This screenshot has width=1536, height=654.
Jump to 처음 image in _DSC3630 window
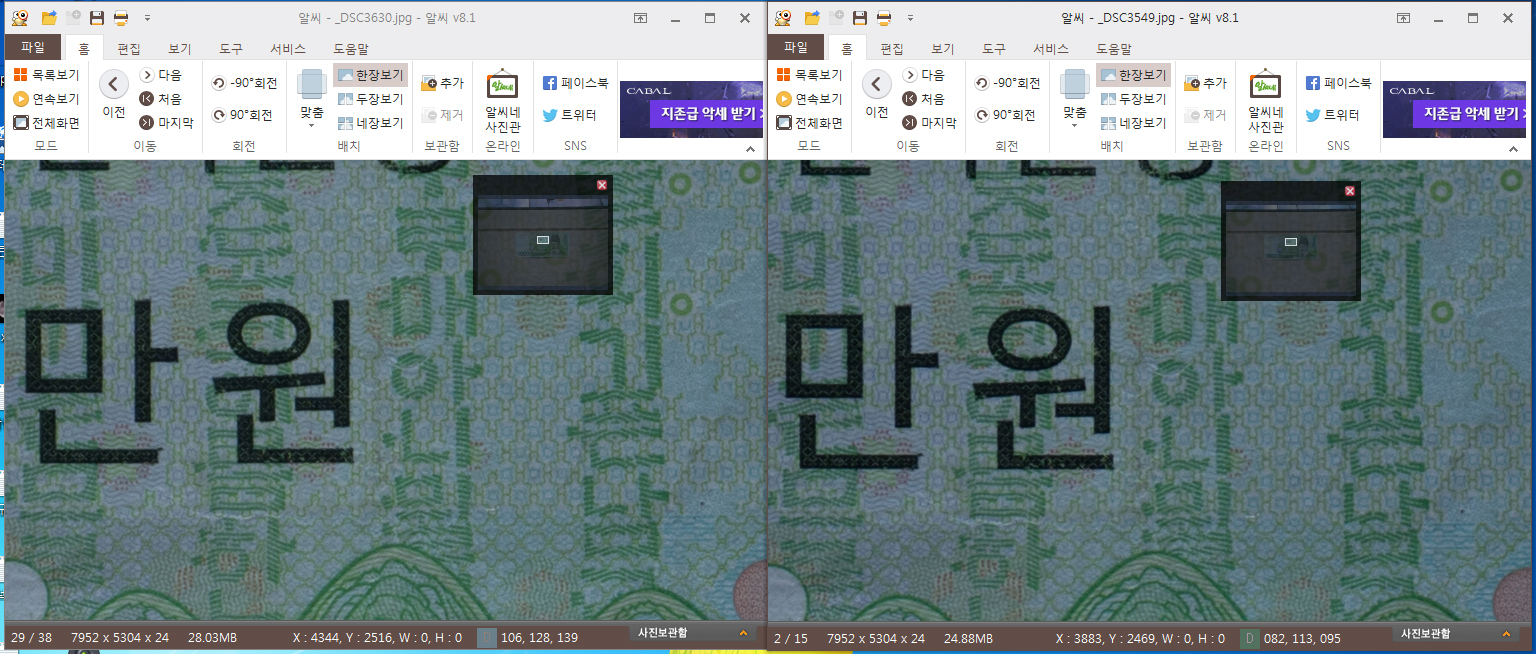[x=161, y=99]
